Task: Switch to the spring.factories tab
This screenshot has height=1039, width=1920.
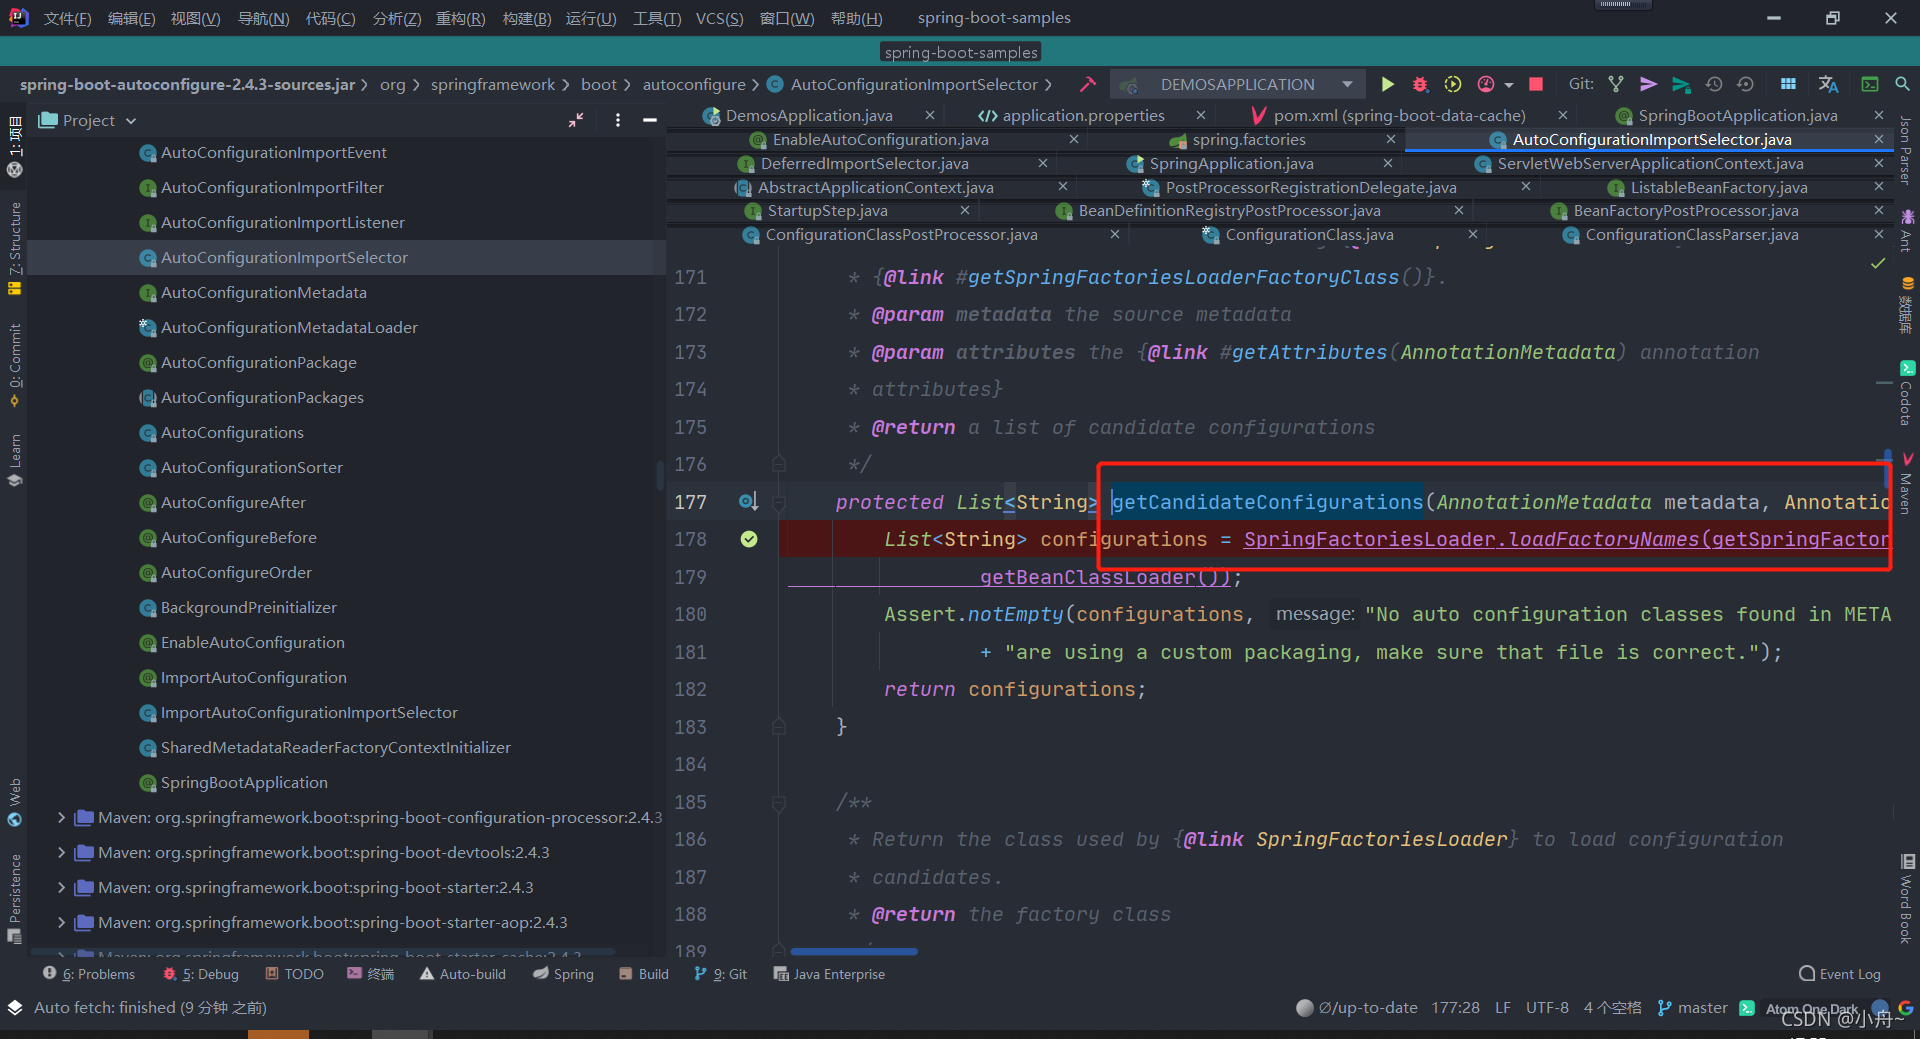Action: tap(1249, 140)
